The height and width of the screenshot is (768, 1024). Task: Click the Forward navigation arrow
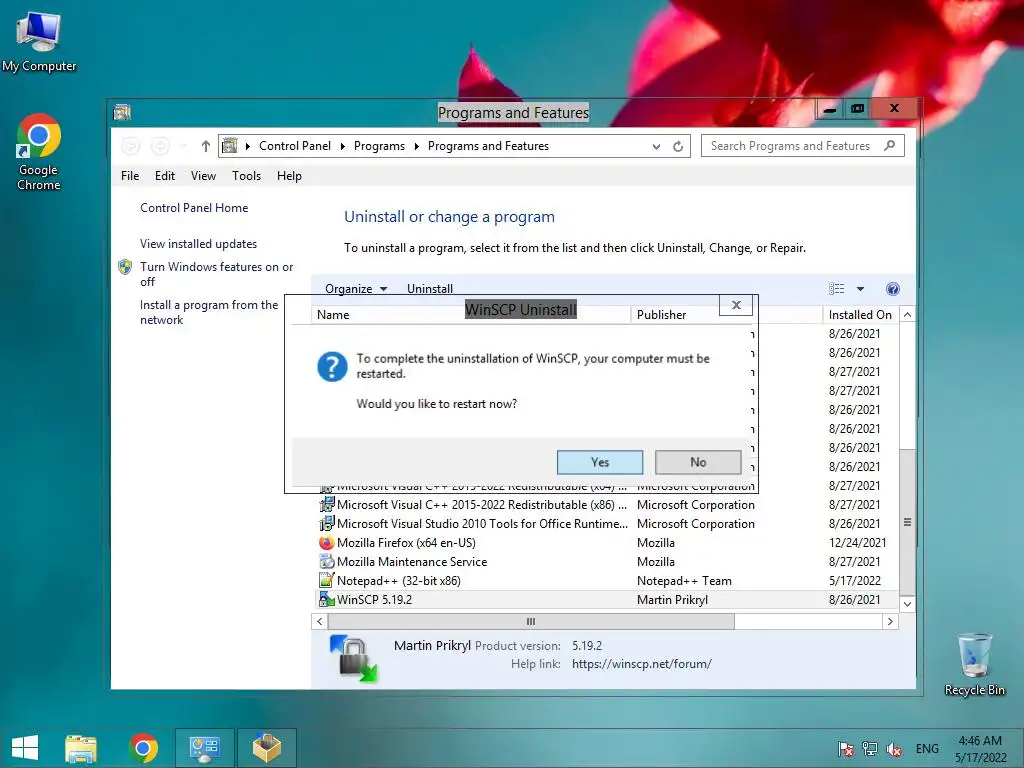(x=160, y=146)
